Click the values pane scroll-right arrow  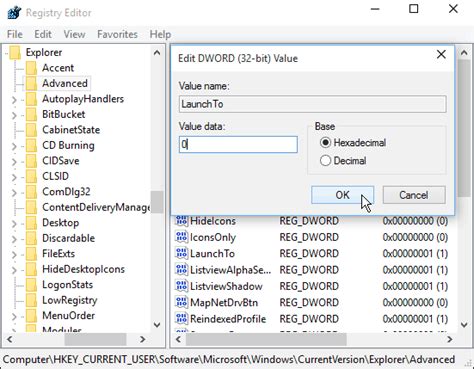pyautogui.click(x=450, y=340)
